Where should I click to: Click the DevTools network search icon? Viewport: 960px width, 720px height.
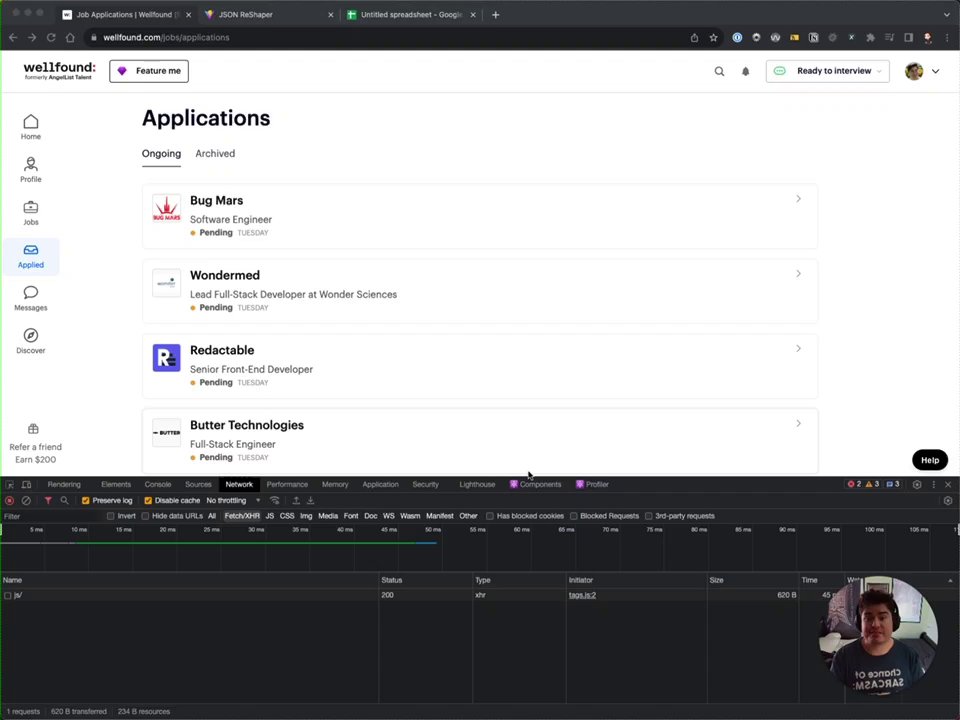click(64, 500)
